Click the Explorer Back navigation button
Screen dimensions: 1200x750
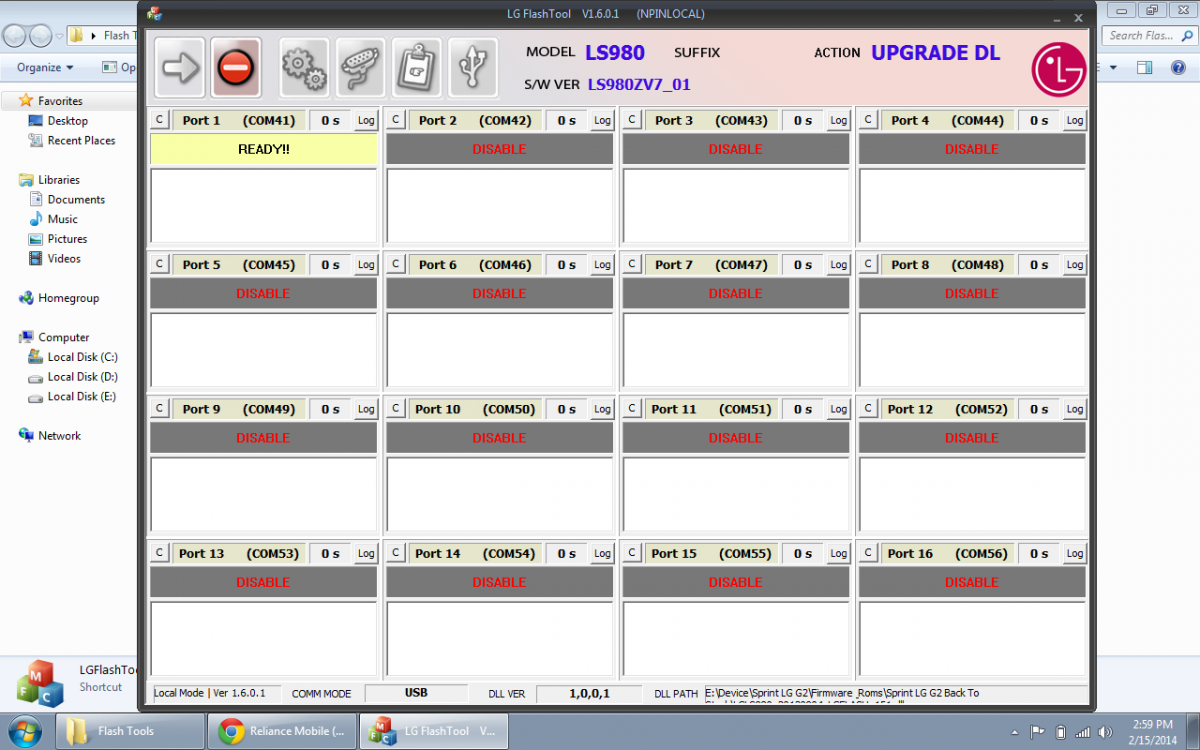click(14, 36)
